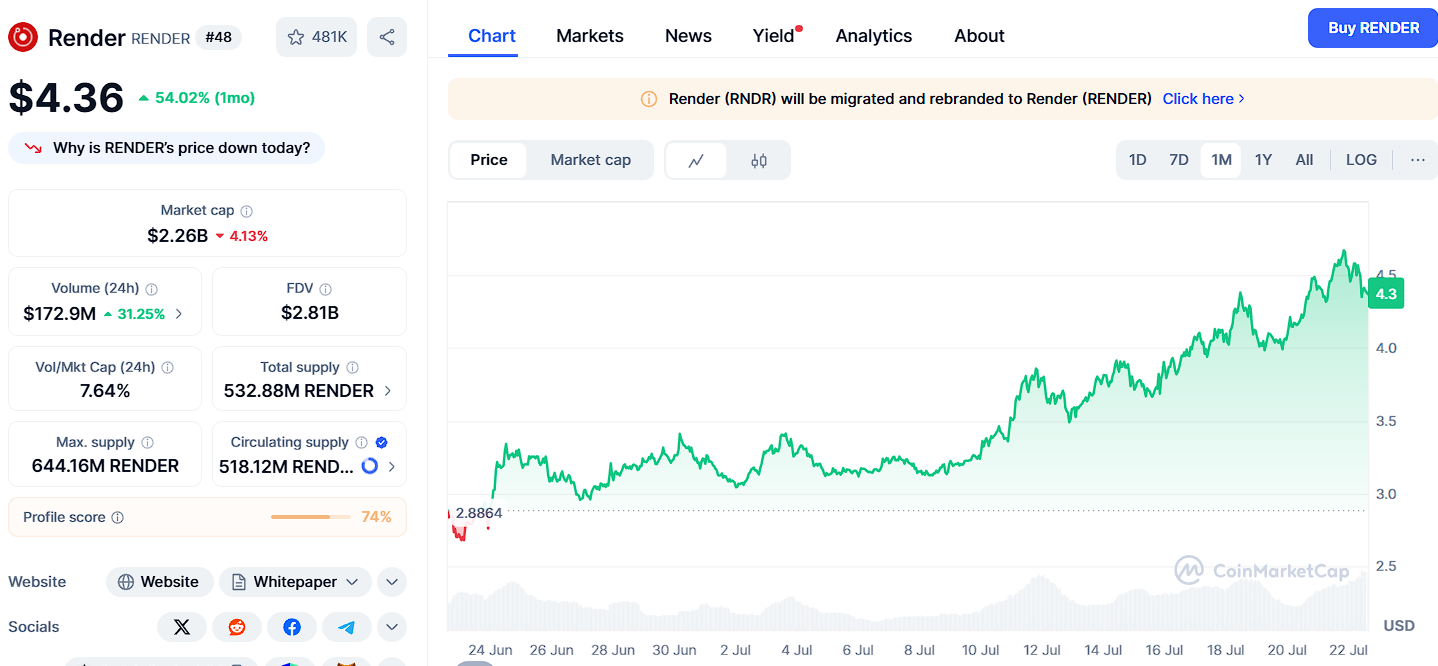Screen dimensions: 1438x666
Task: Click Volume (24h) info icon
Action: tap(152, 289)
